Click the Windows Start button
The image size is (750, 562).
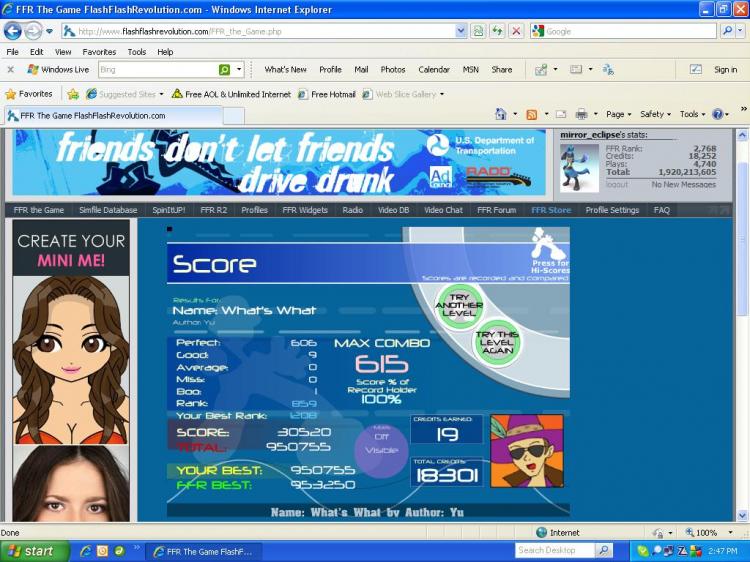(34, 551)
